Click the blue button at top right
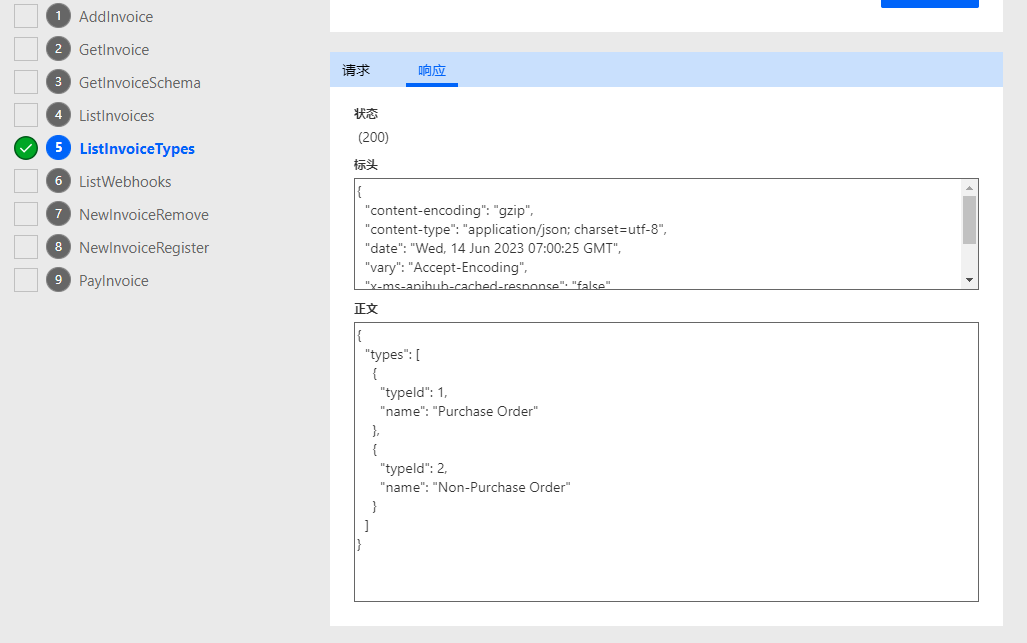This screenshot has width=1027, height=643. coord(929,3)
